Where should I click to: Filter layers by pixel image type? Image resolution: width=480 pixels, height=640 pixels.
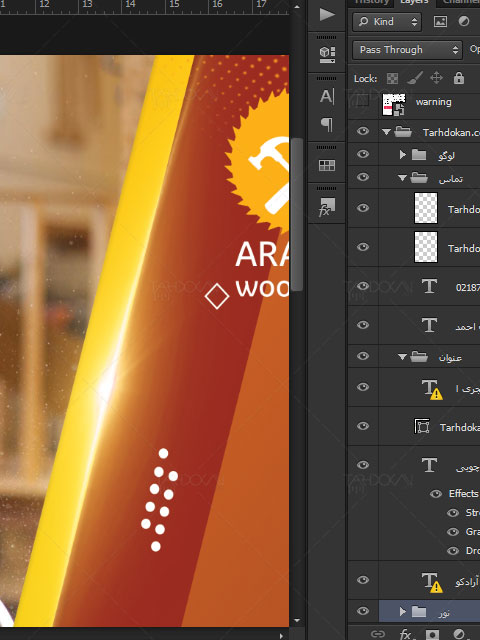(x=440, y=22)
